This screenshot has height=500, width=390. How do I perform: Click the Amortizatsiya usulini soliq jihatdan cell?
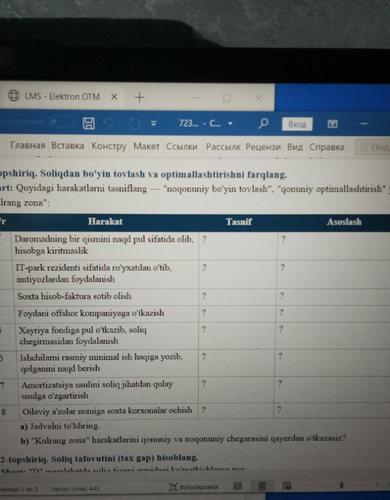tap(108, 390)
